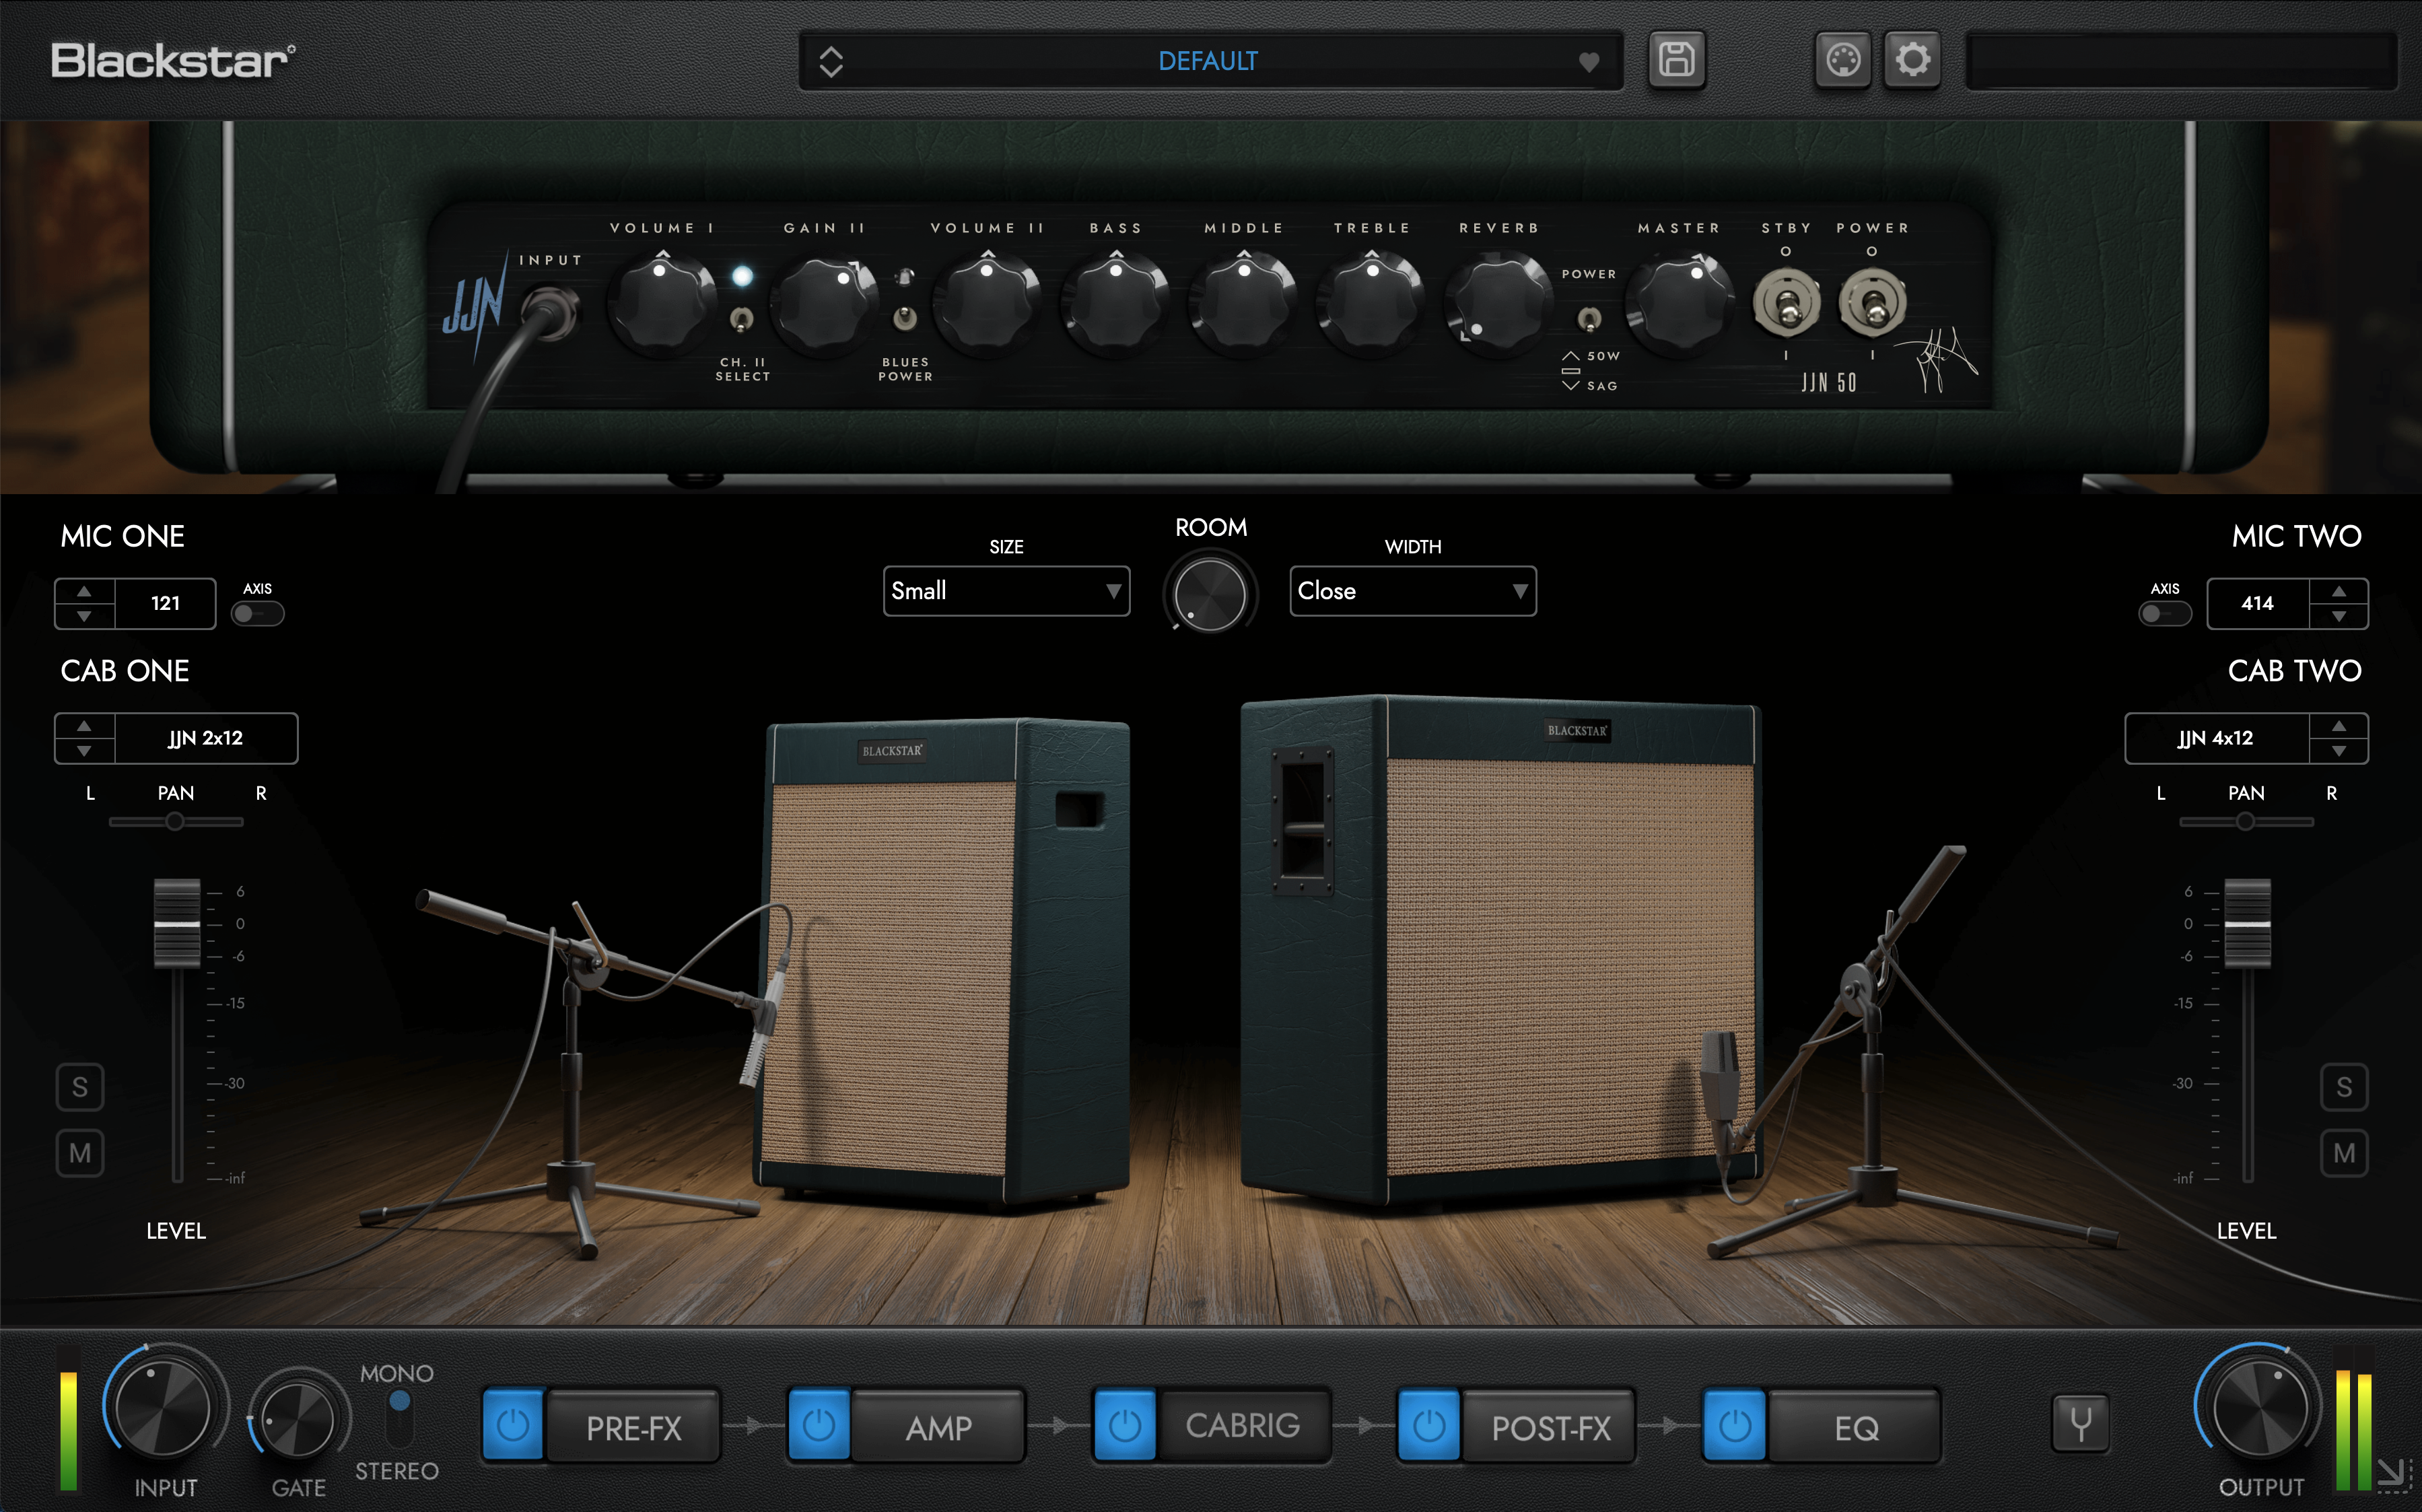2422x1512 pixels.
Task: Click the save preset floppy disk icon
Action: click(1676, 60)
